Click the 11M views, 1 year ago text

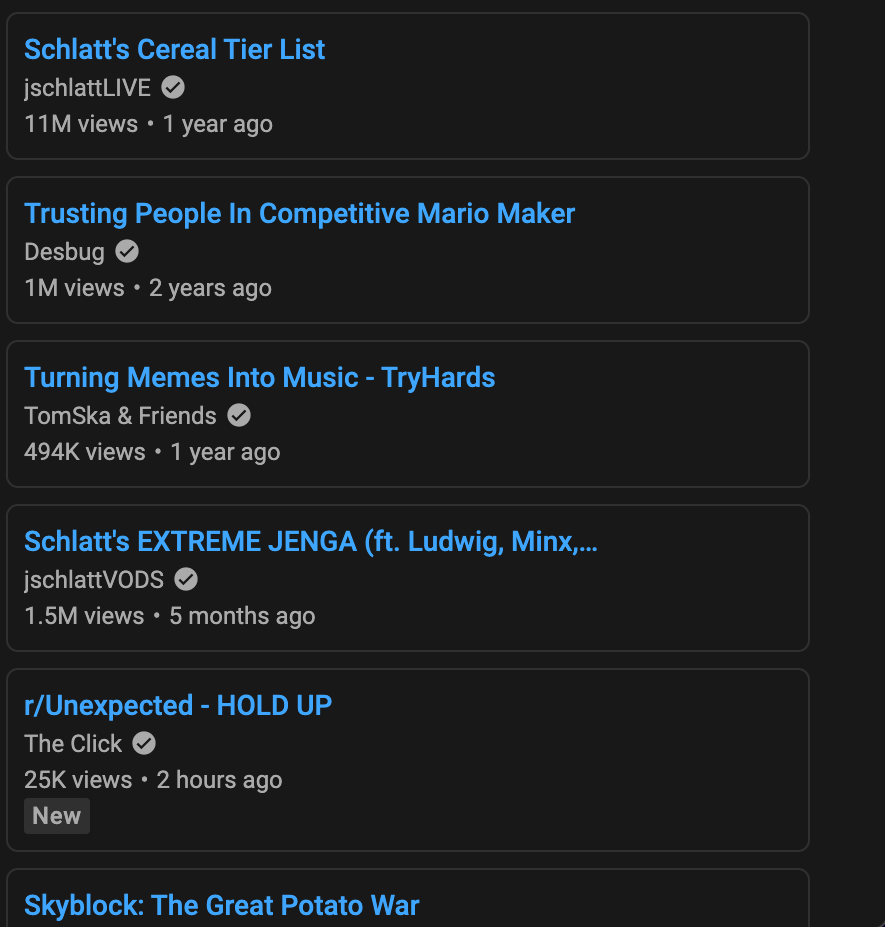pyautogui.click(x=148, y=124)
